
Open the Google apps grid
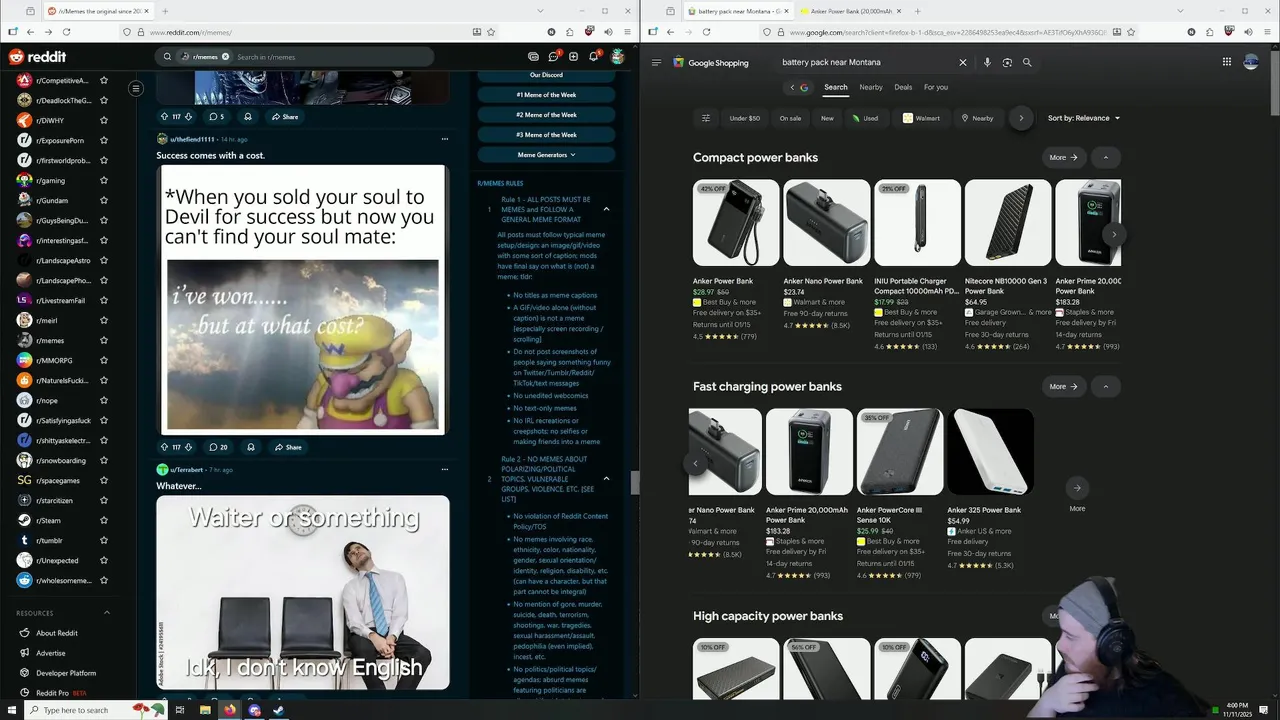tap(1227, 62)
